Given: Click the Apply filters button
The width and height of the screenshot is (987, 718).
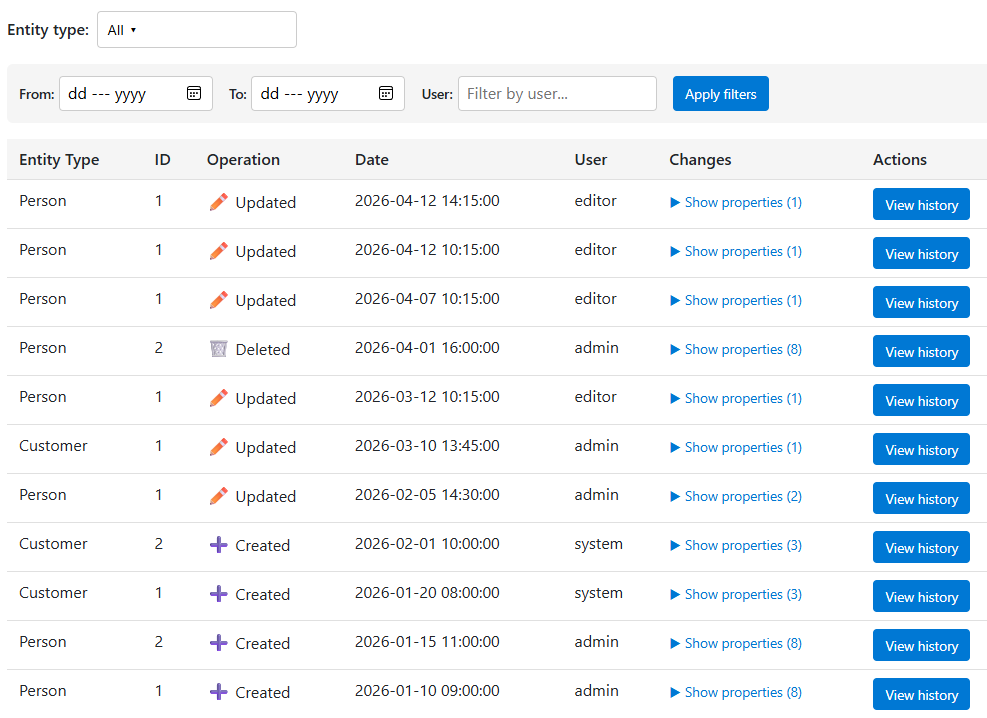Looking at the screenshot, I should pos(721,94).
